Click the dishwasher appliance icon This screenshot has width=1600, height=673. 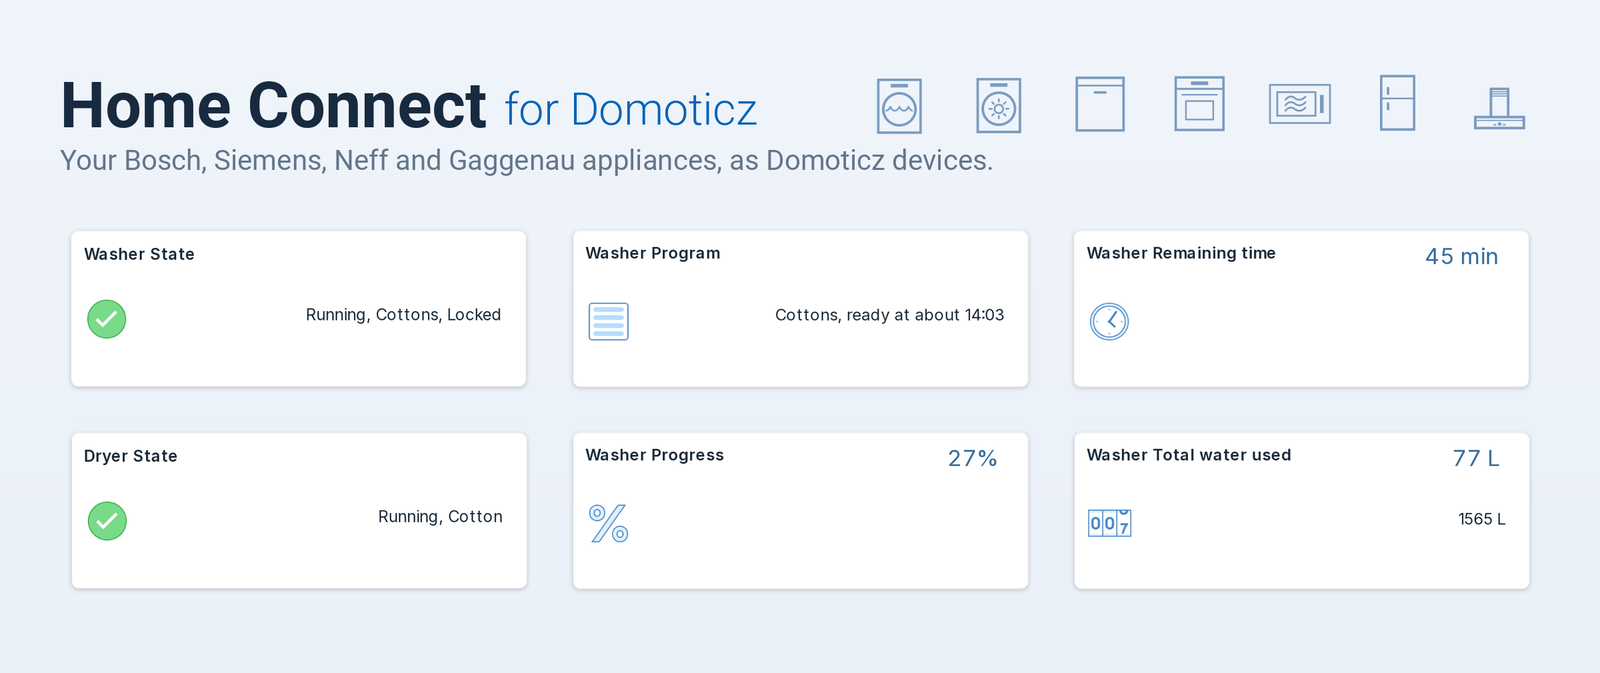[1100, 104]
